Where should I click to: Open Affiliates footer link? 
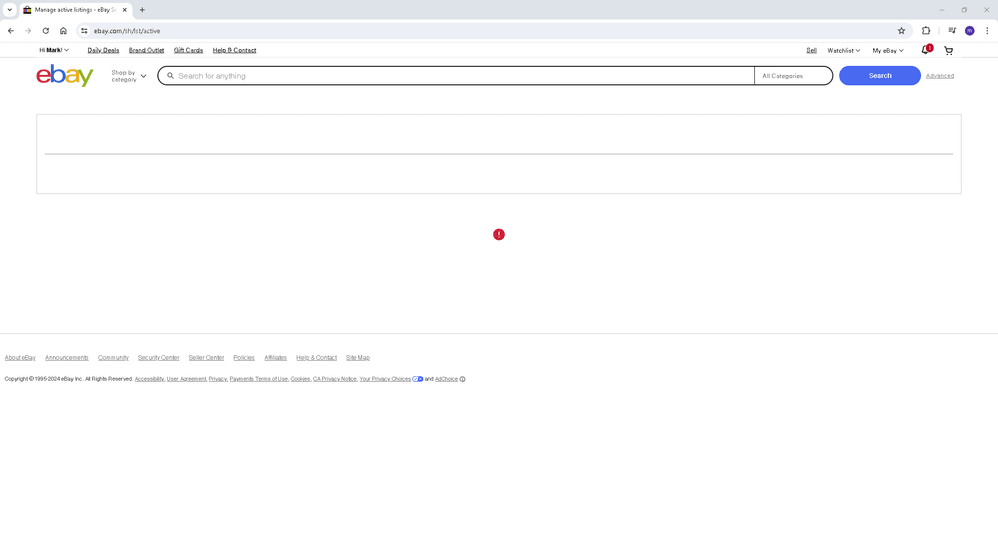(x=276, y=358)
